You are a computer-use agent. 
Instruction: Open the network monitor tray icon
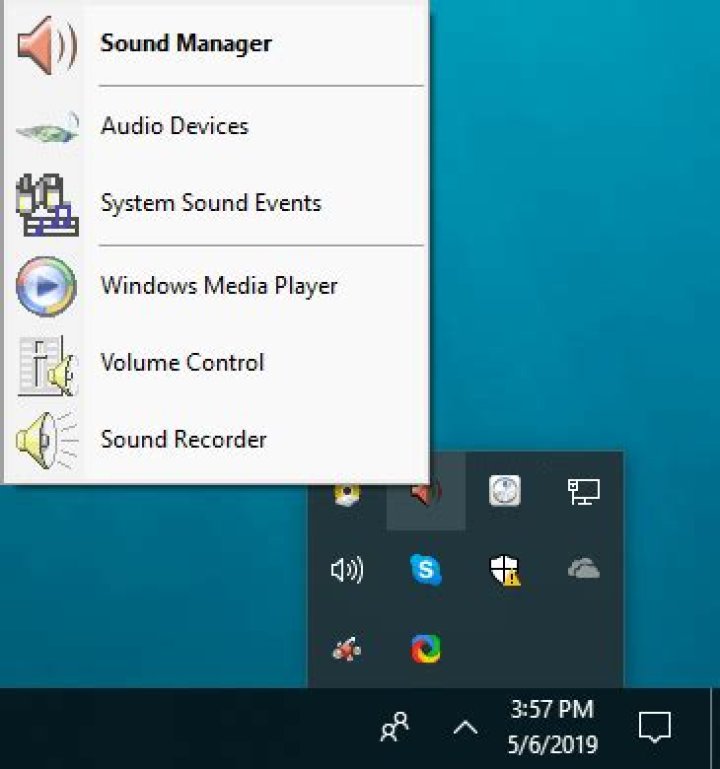click(x=584, y=491)
